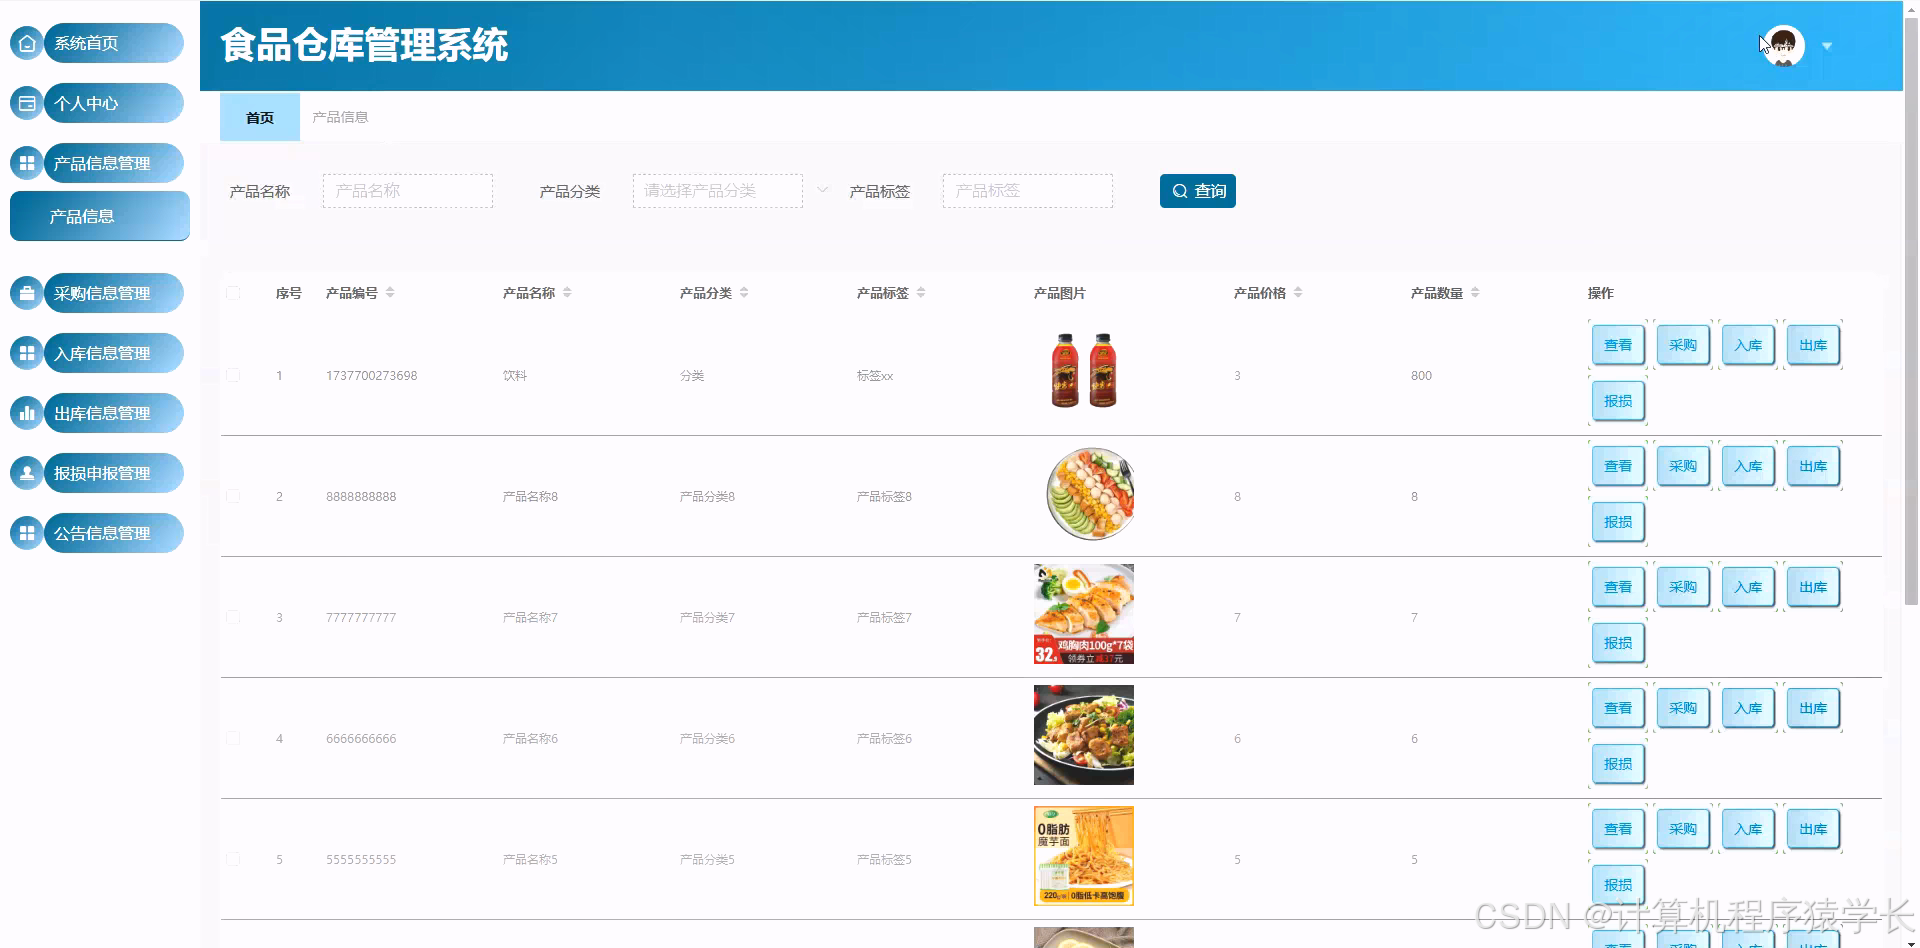
Task: Select the 首页 tab
Action: click(x=259, y=117)
